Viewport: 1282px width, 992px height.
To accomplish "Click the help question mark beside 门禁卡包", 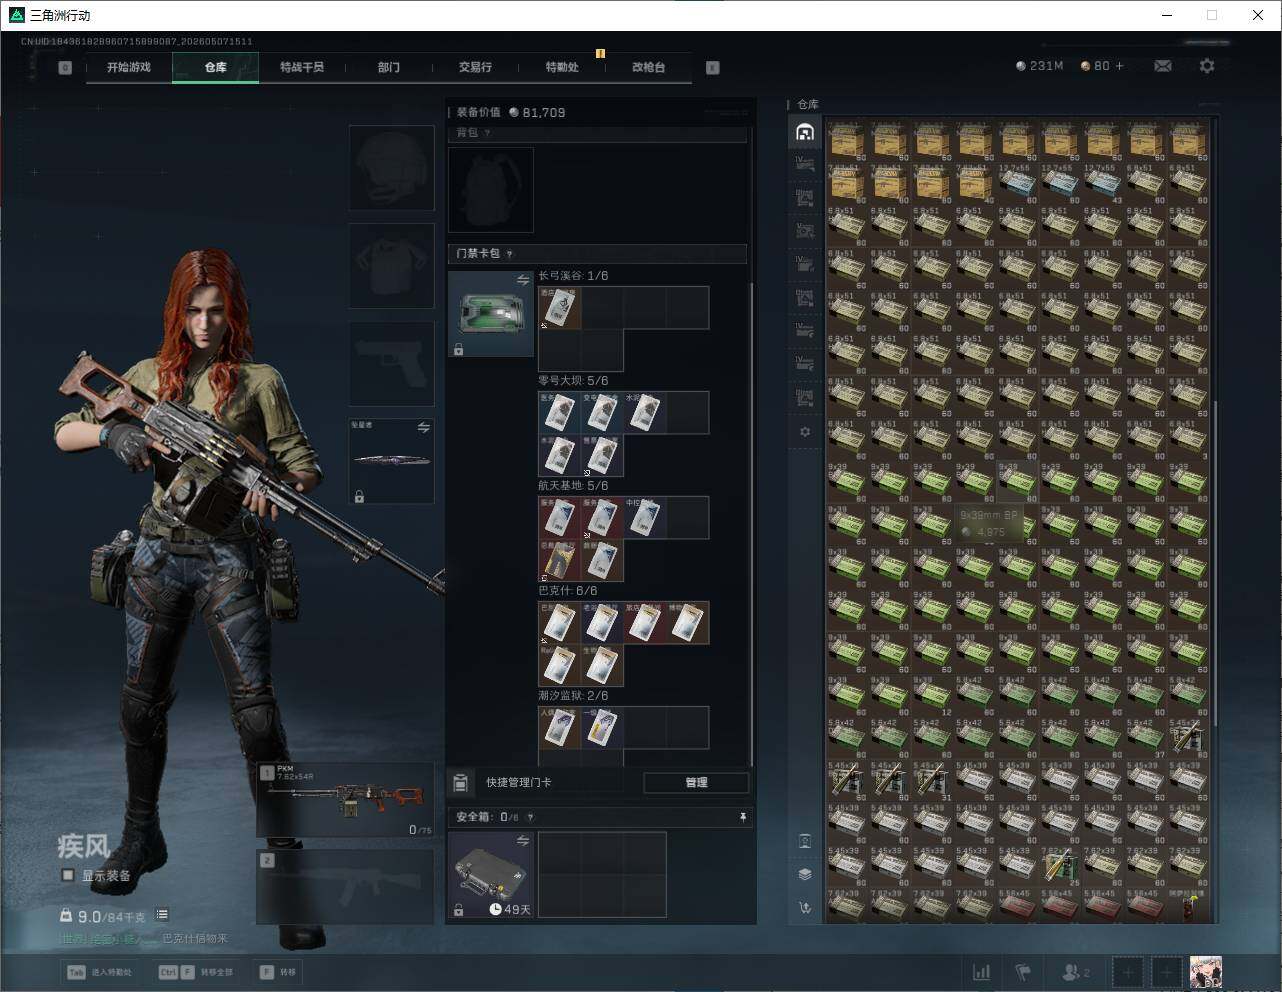I will 509,254.
